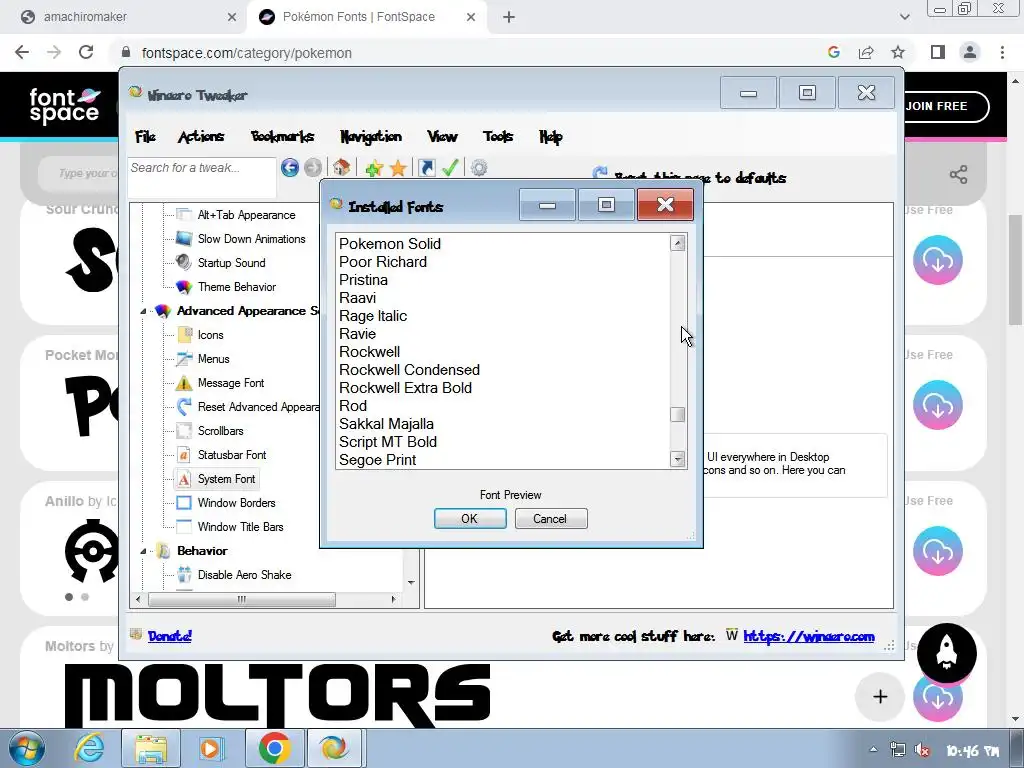This screenshot has height=768, width=1024.
Task: Select Segoe Print font
Action: pyautogui.click(x=377, y=460)
